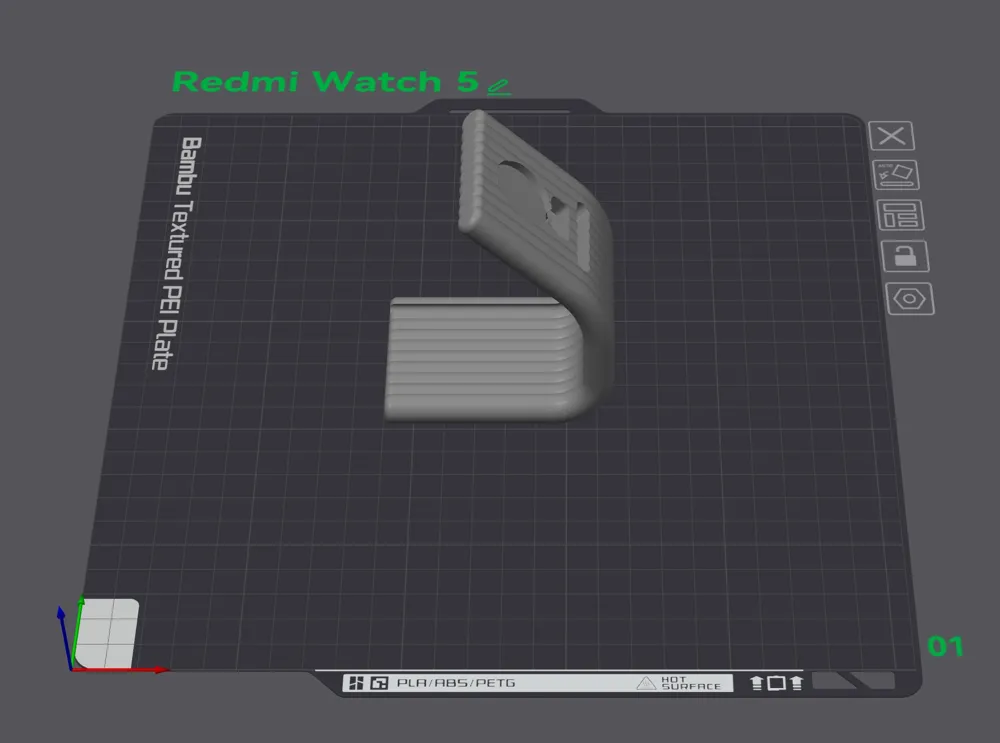The image size is (1000, 743).
Task: Select the ribbed base of the model
Action: (x=485, y=357)
